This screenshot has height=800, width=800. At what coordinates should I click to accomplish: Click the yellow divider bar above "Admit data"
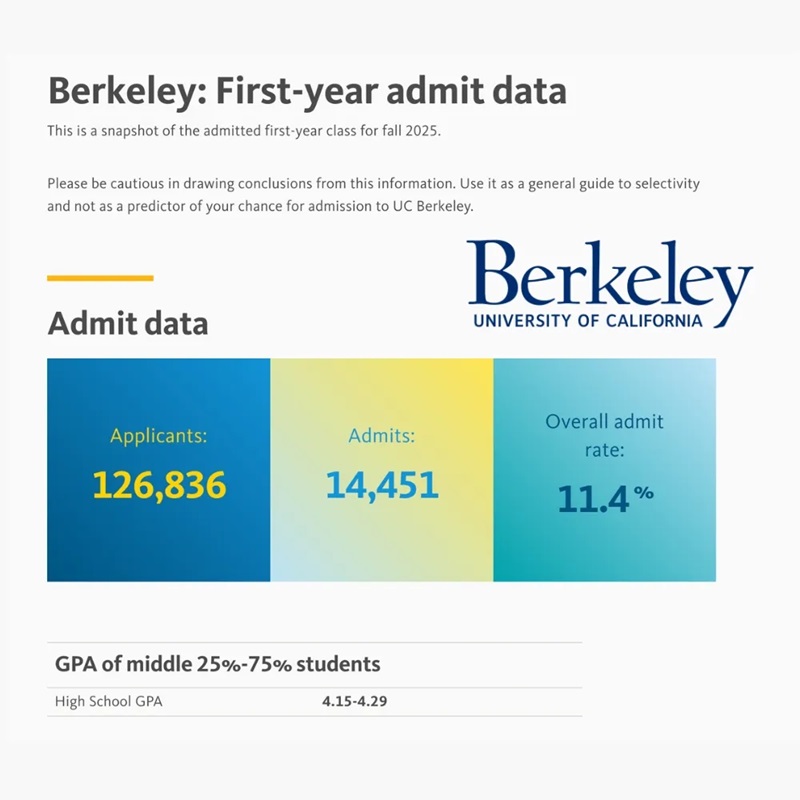pyautogui.click(x=100, y=278)
